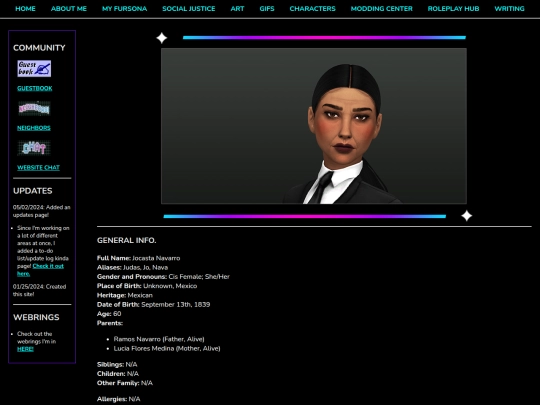Click the 'Age: 60' line
The image size is (540, 405).
point(109,314)
